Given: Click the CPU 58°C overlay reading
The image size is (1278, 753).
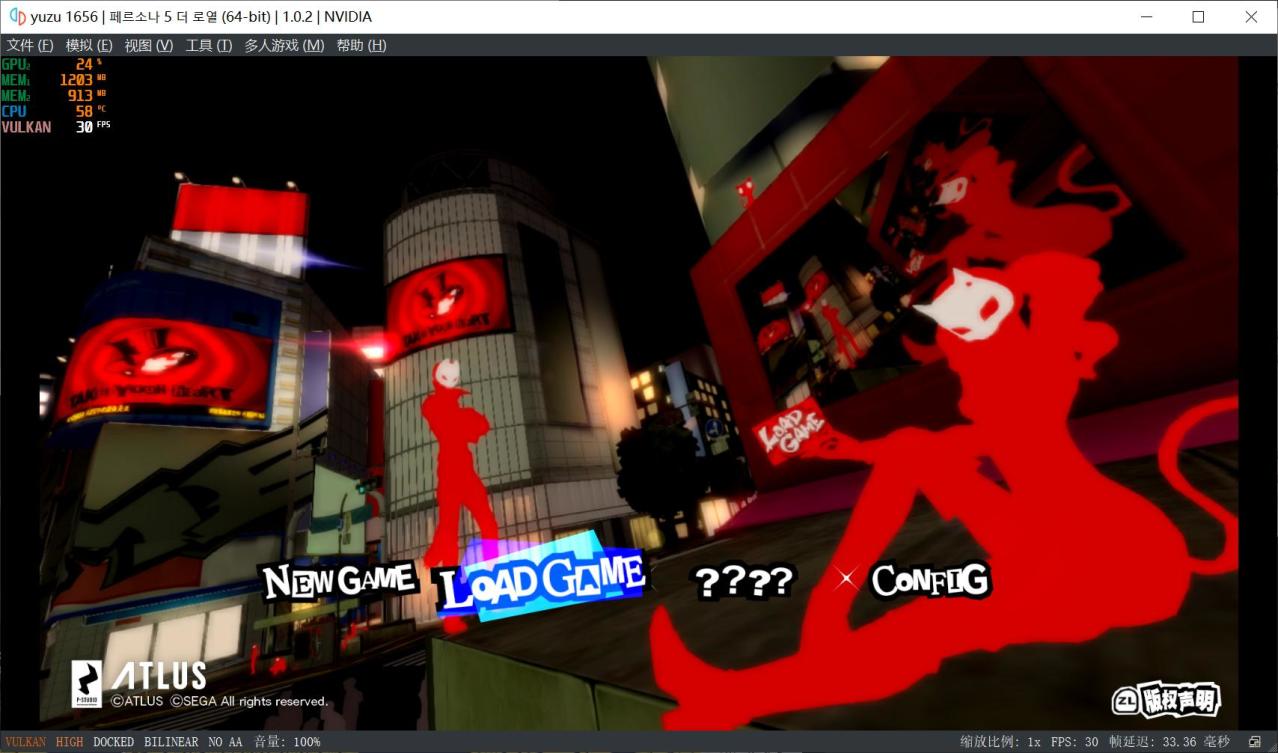Looking at the screenshot, I should pyautogui.click(x=53, y=112).
